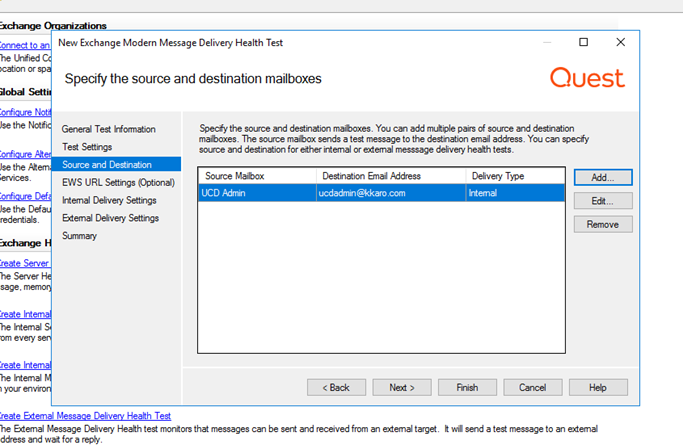Maximize the wizard dialog window
The height and width of the screenshot is (445, 683).
coord(584,42)
